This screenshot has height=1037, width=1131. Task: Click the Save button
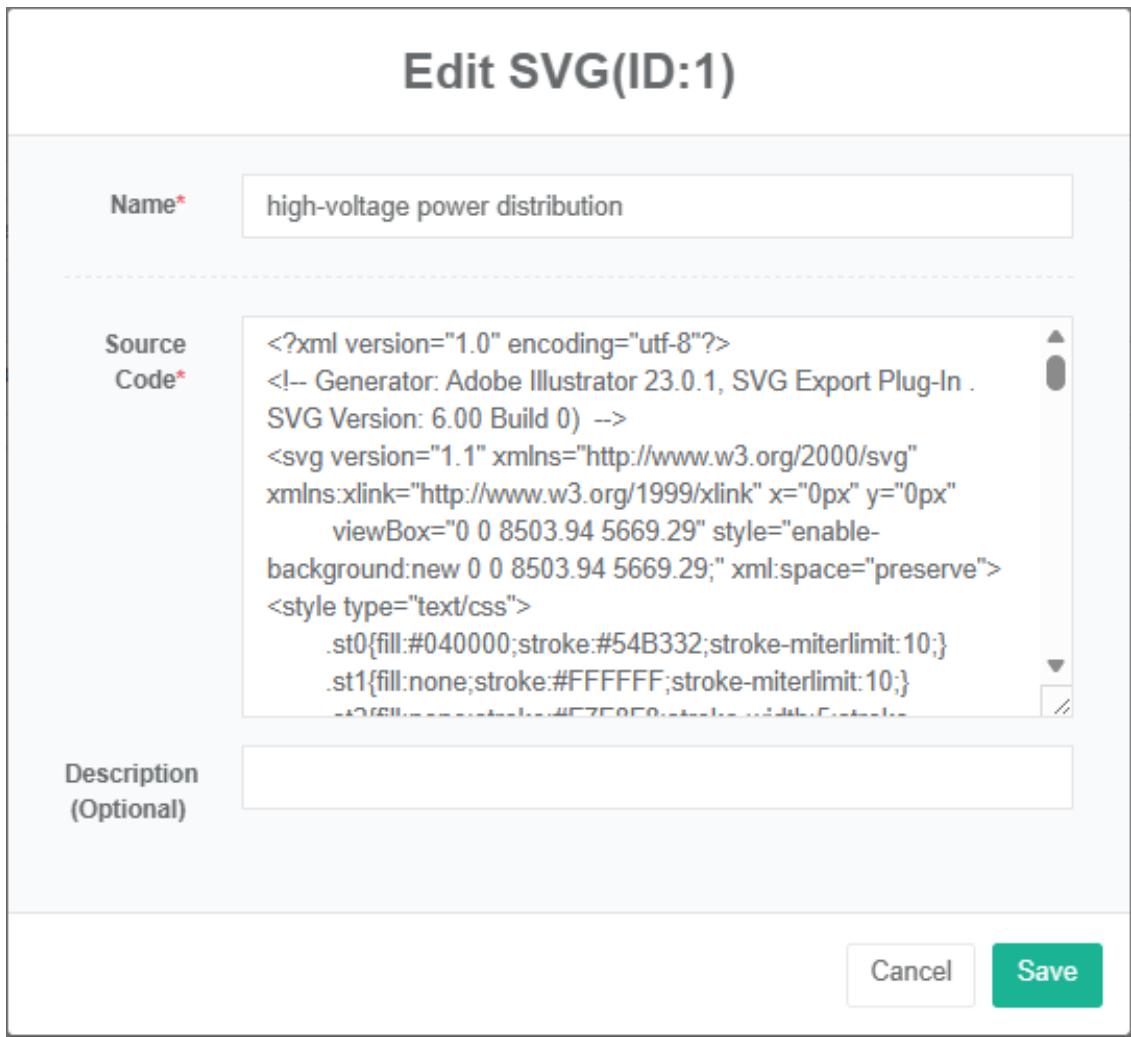pos(1046,974)
